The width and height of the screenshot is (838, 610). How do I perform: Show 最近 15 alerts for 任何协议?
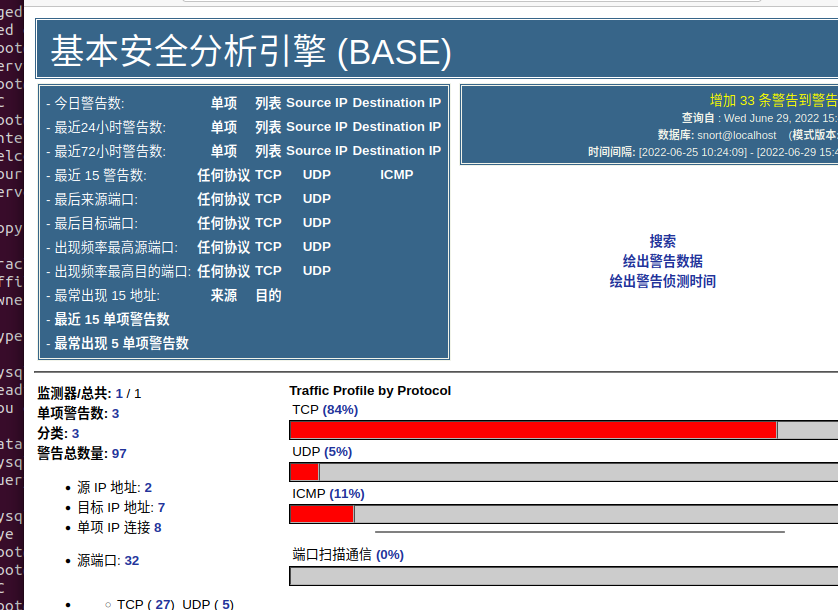223,175
